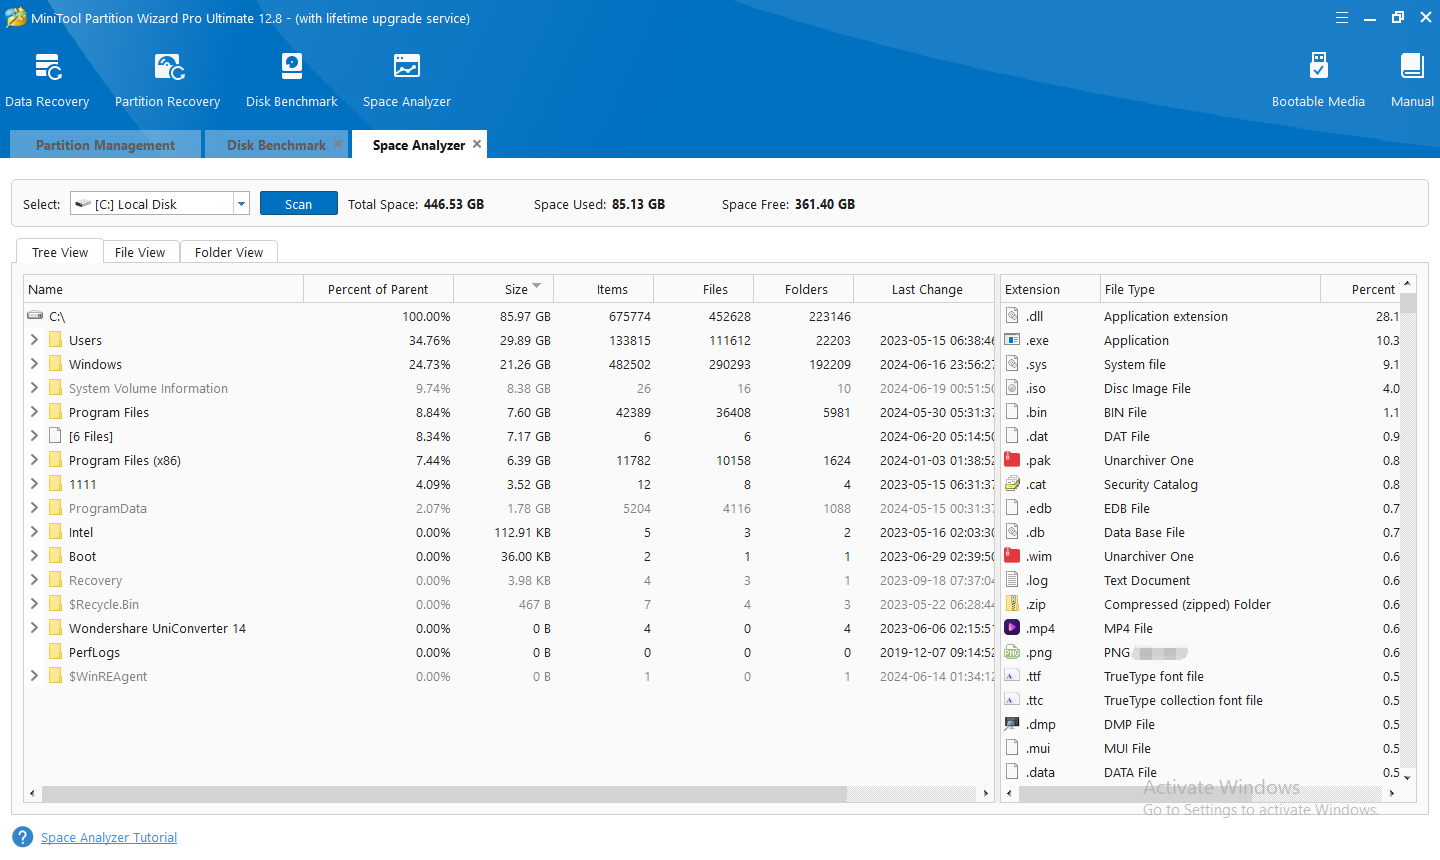Viewport: 1440px width, 860px height.
Task: Click the .ttf font file icon
Action: pos(1012,676)
